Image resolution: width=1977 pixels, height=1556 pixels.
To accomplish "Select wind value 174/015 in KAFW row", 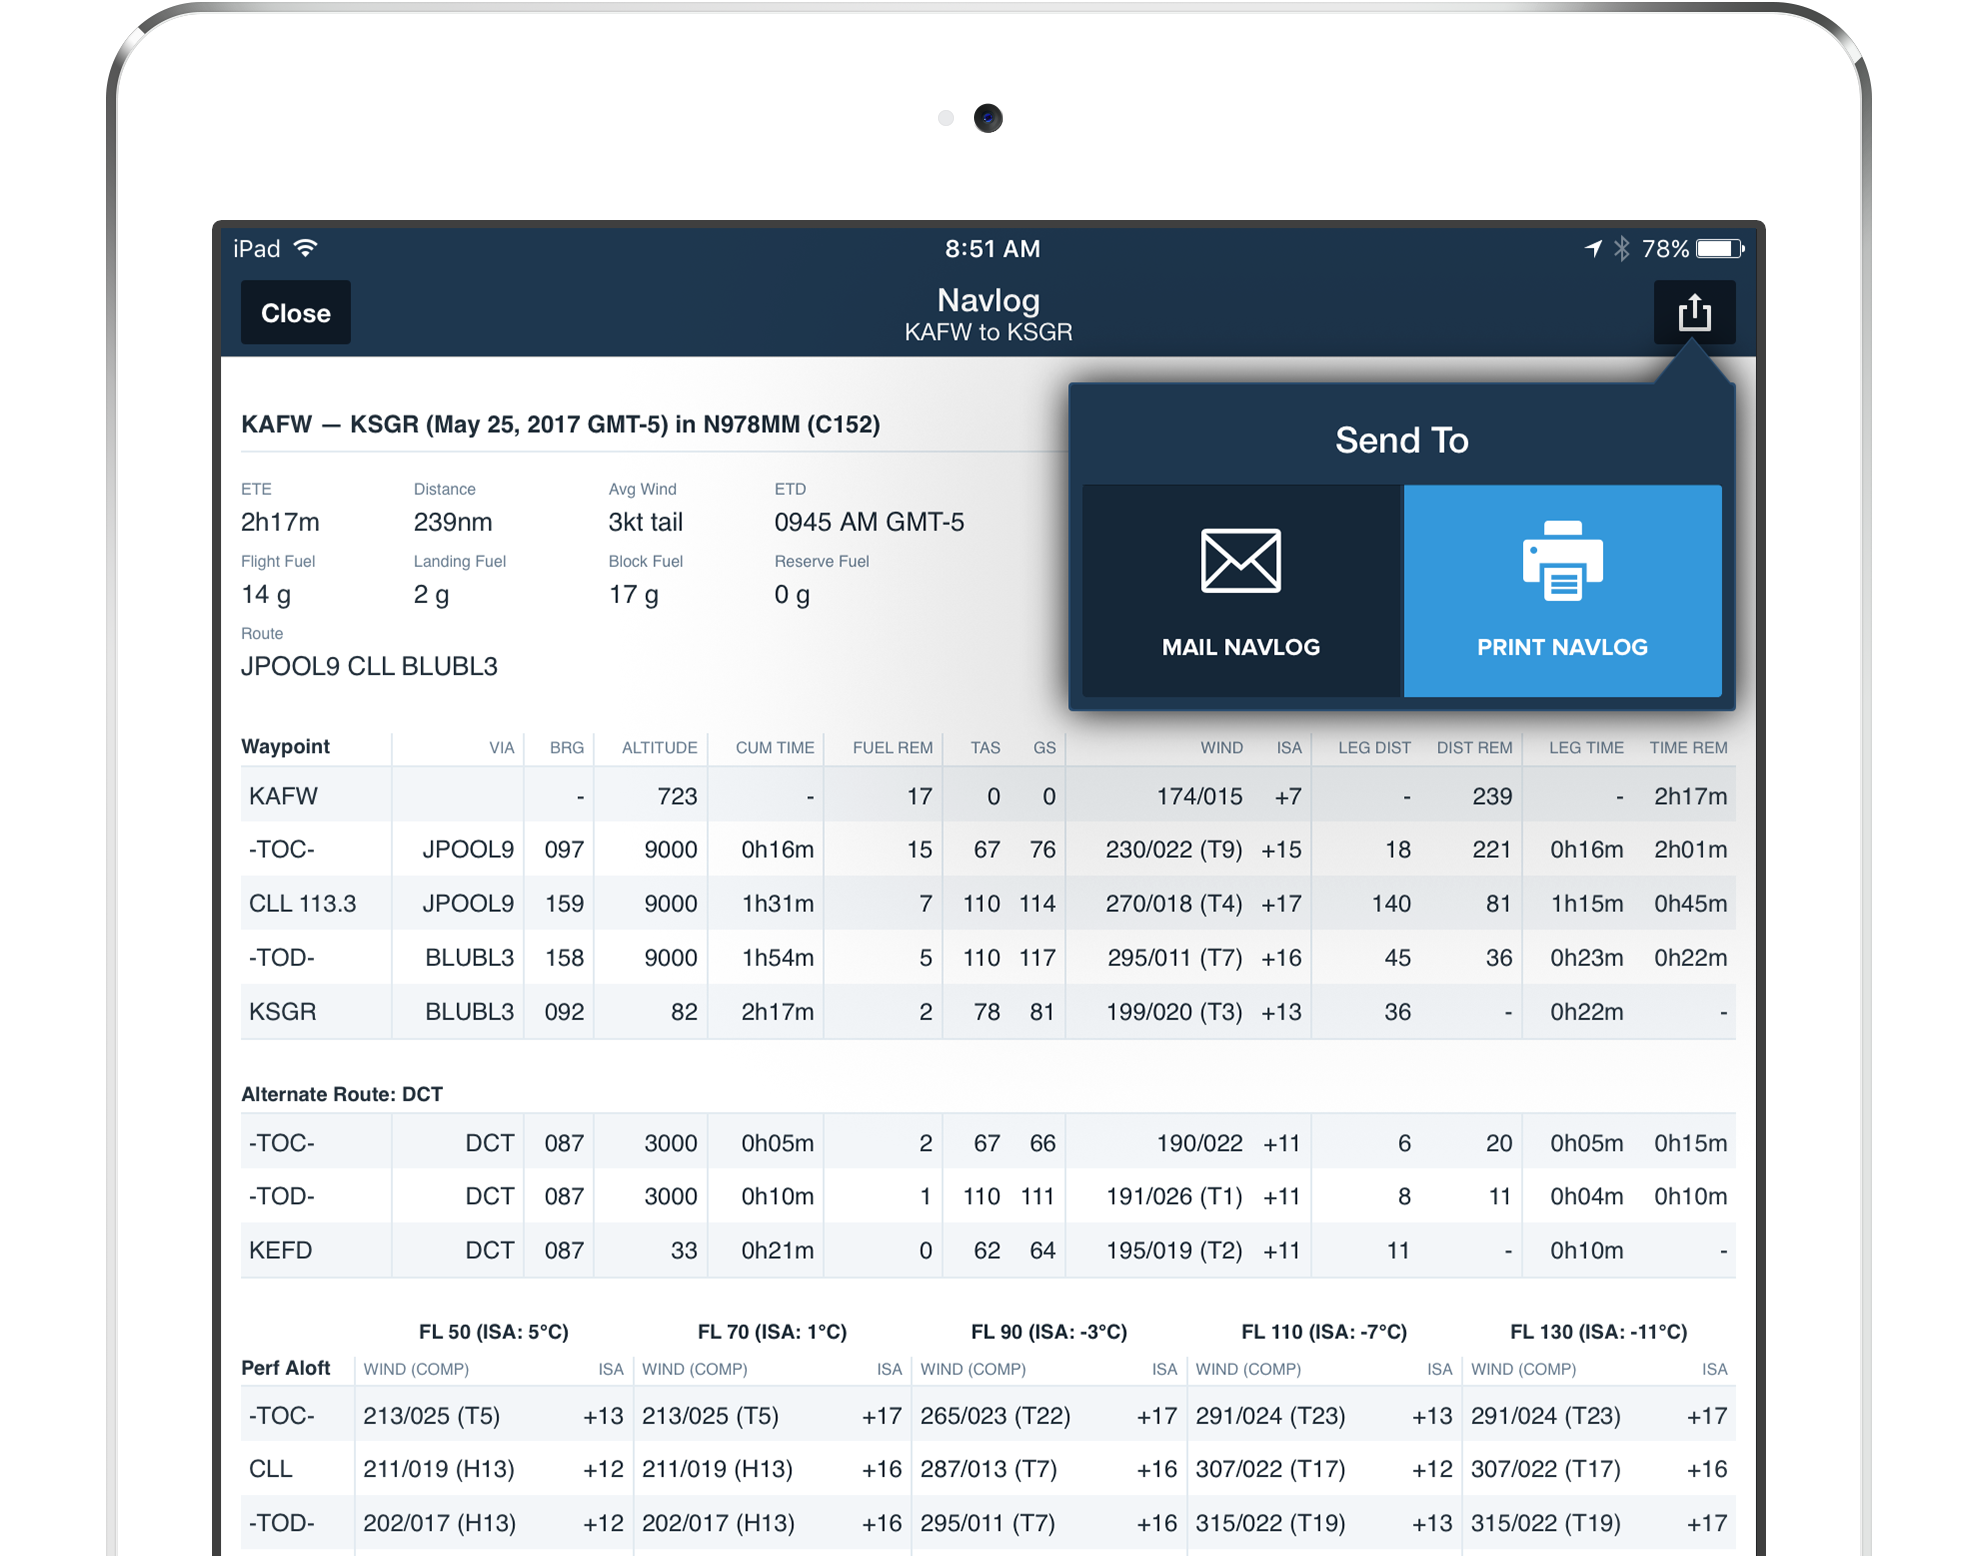I will 1199,796.
